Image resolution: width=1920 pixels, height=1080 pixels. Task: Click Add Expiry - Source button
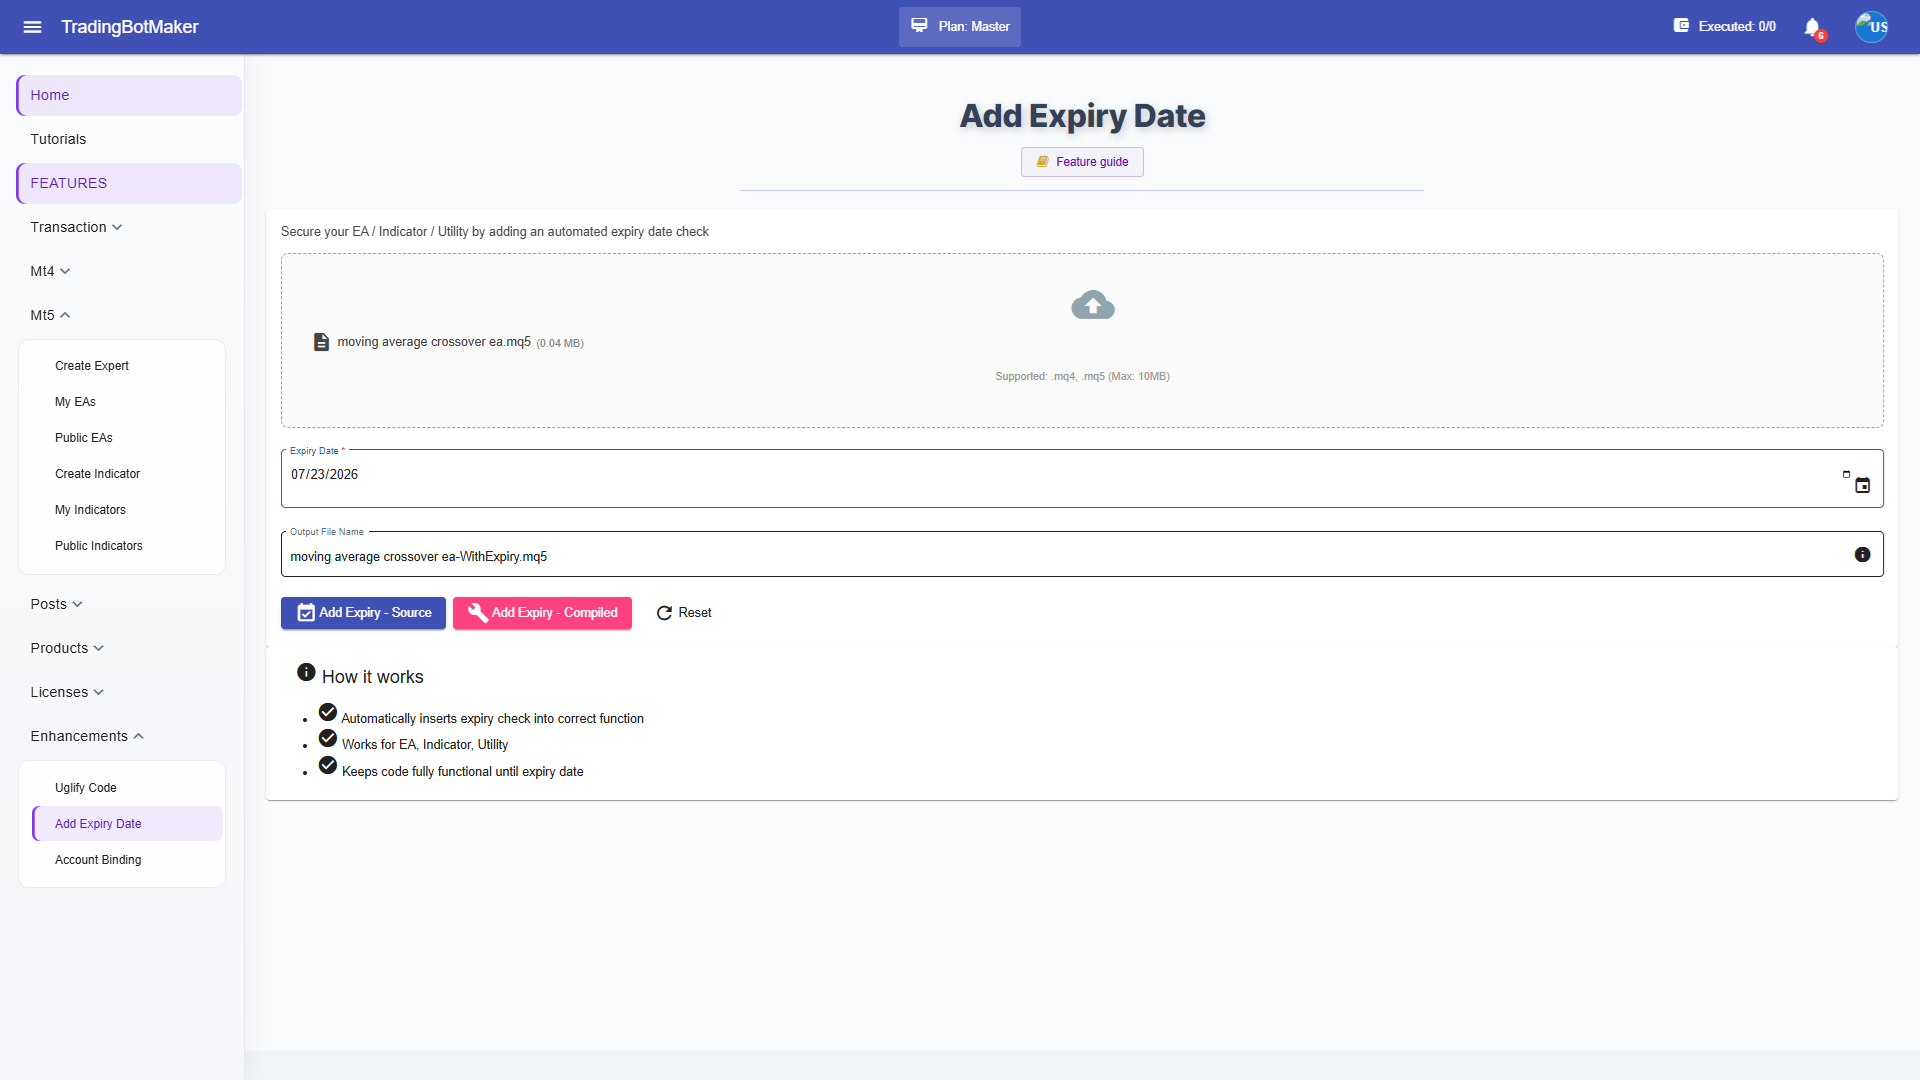point(363,613)
